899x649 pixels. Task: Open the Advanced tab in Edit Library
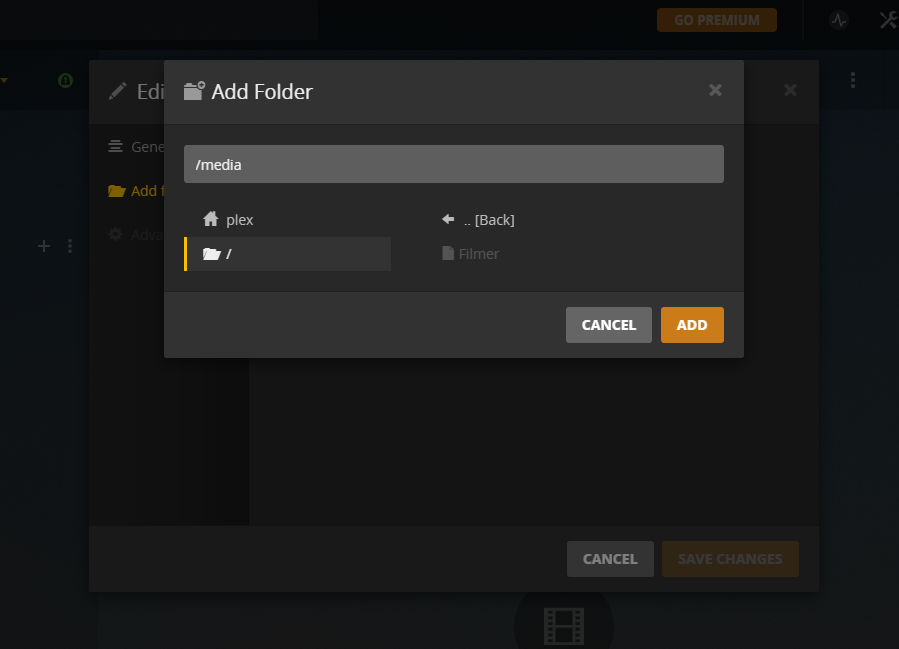(136, 235)
